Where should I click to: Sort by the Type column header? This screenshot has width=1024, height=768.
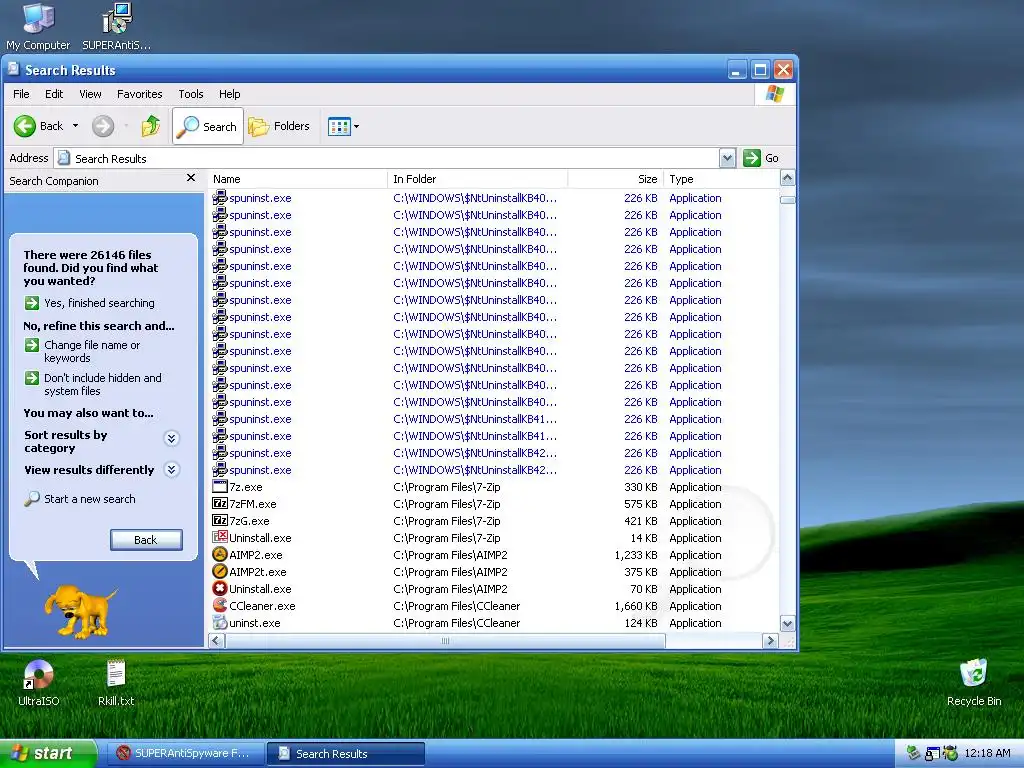click(x=721, y=179)
